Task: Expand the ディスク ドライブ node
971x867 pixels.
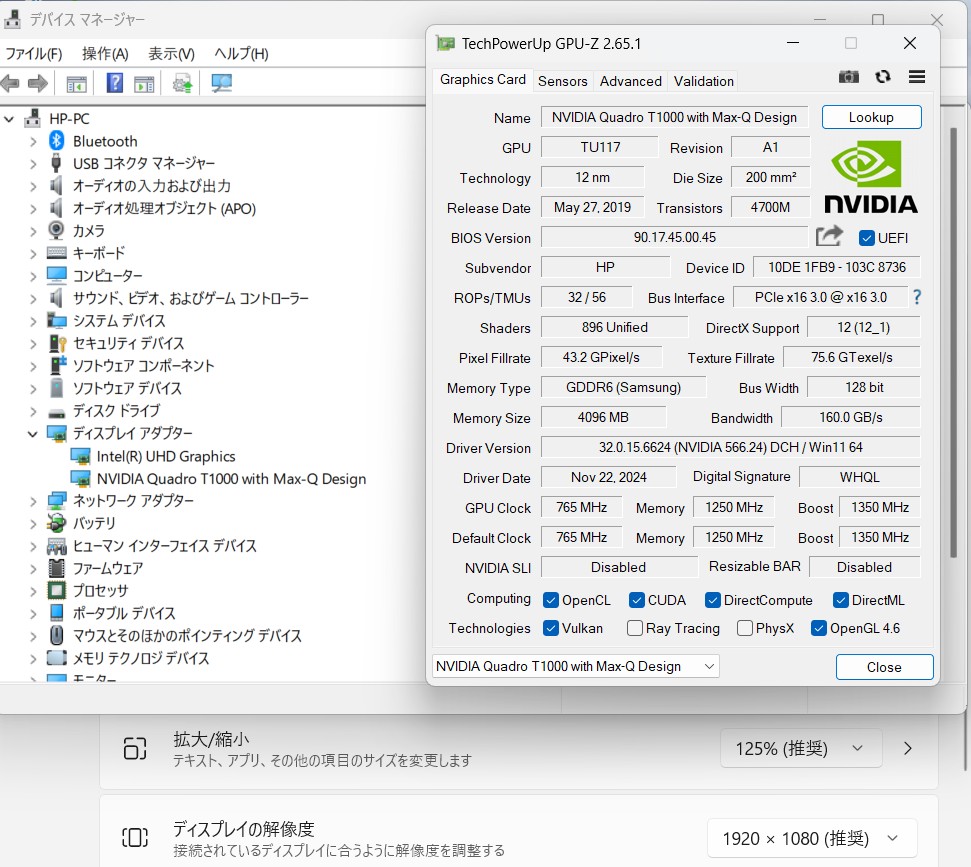Action: [x=33, y=411]
